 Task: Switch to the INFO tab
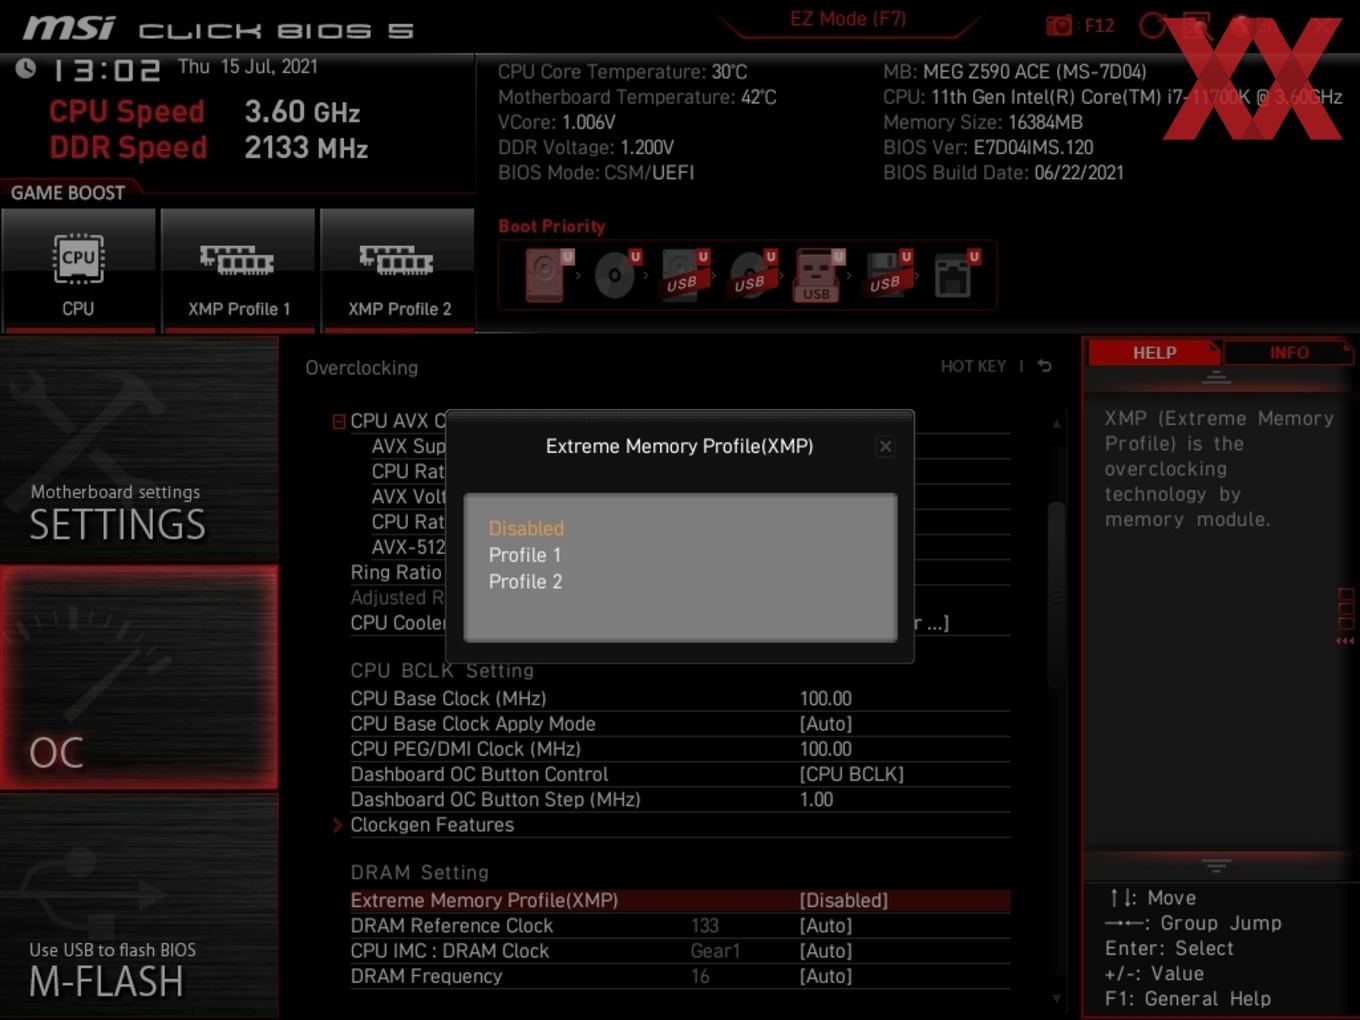coord(1288,352)
